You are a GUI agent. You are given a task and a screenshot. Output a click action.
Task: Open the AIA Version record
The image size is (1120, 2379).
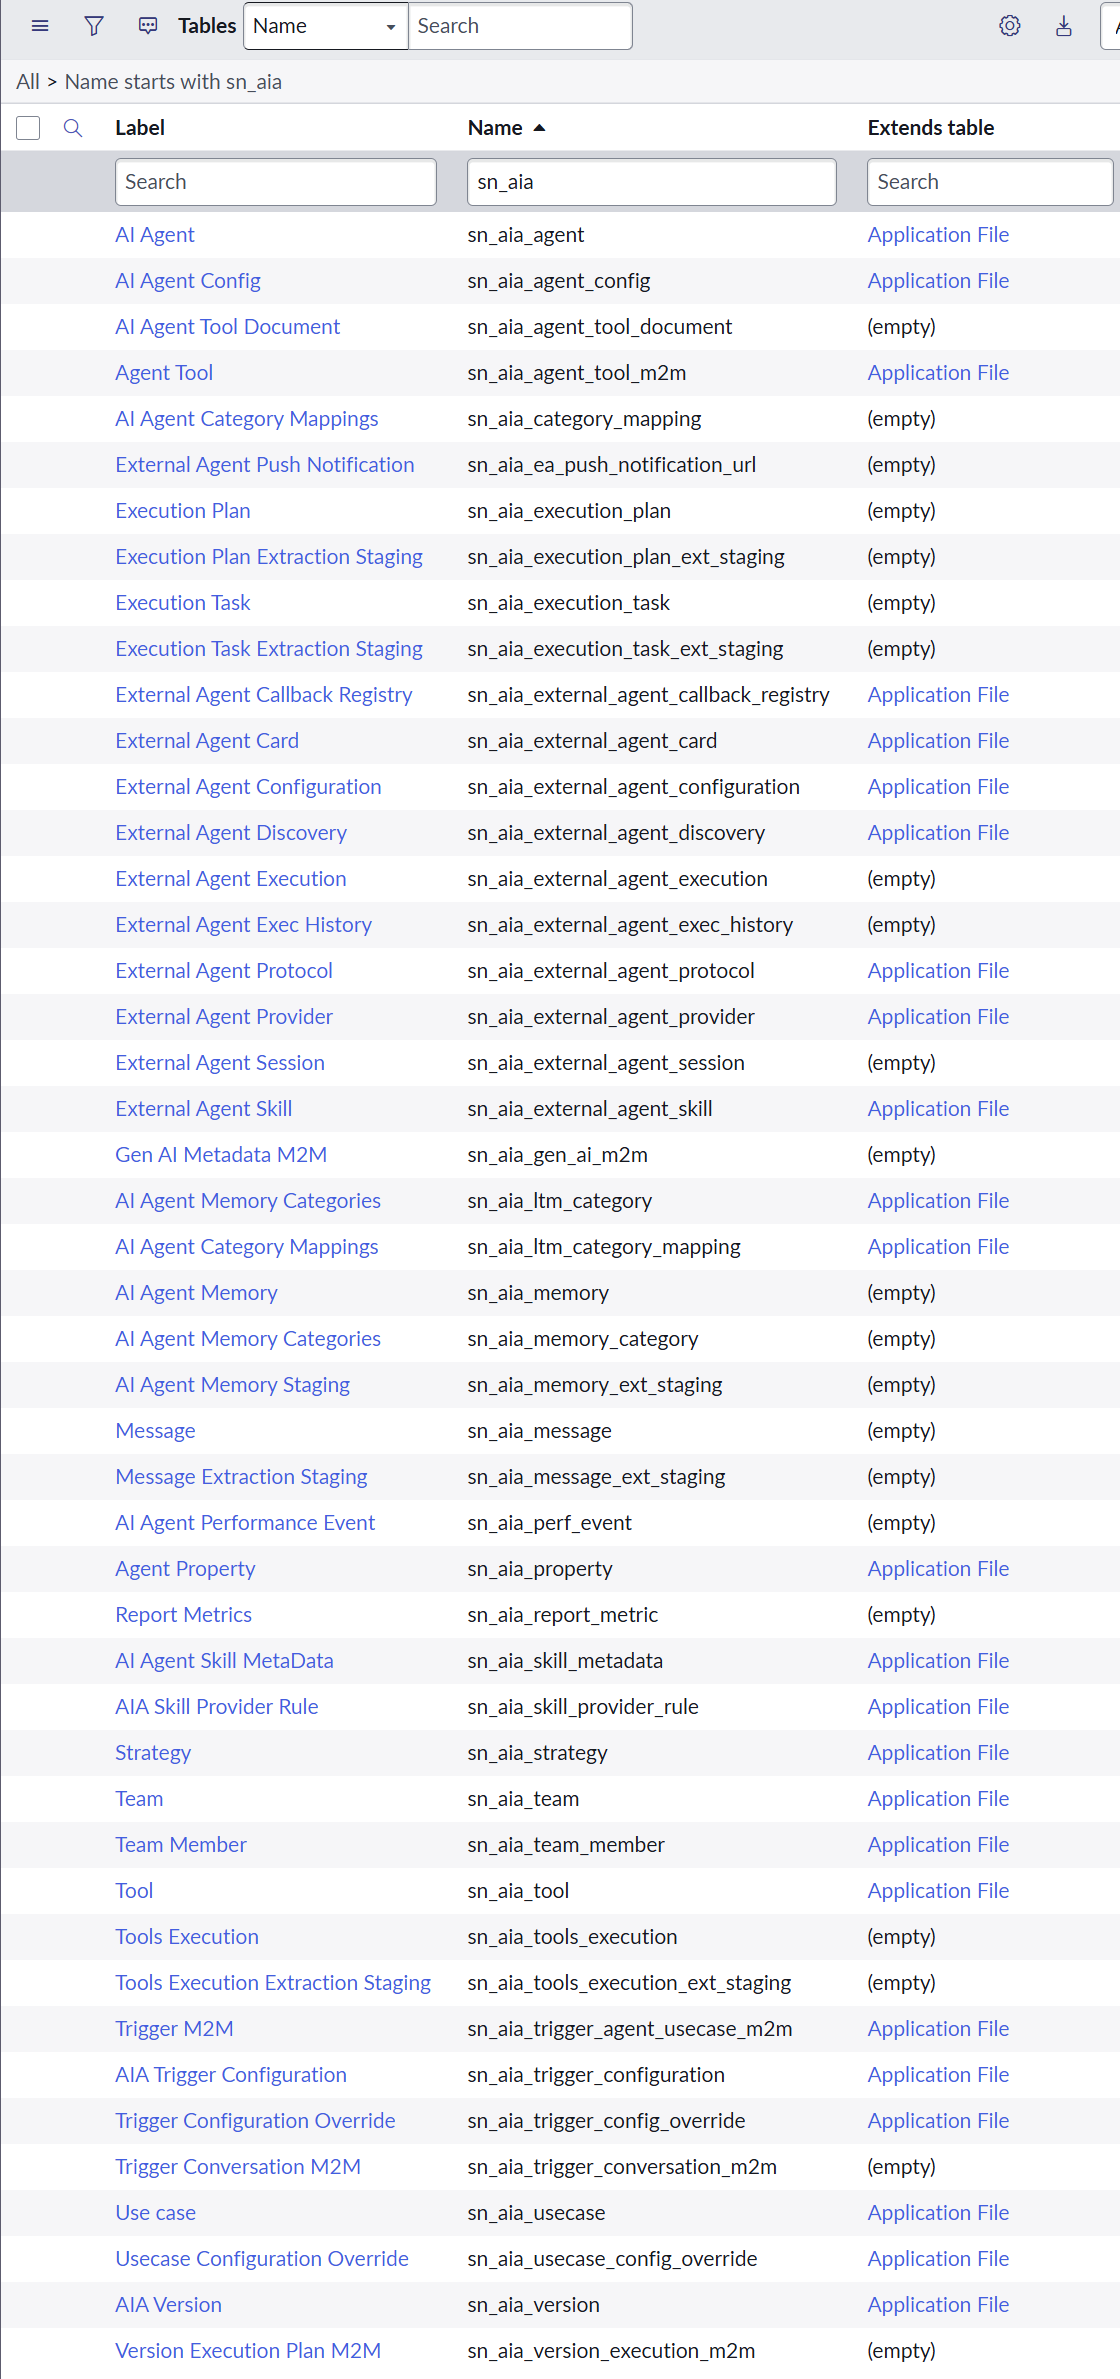click(x=169, y=2305)
